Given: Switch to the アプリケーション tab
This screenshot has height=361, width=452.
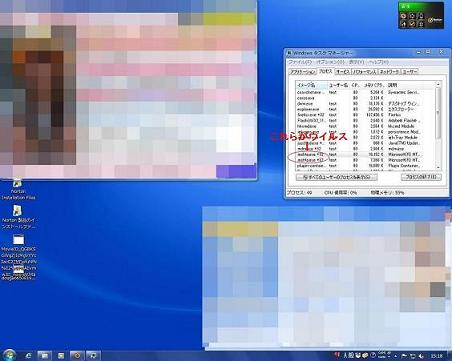Looking at the screenshot, I should pyautogui.click(x=302, y=72).
